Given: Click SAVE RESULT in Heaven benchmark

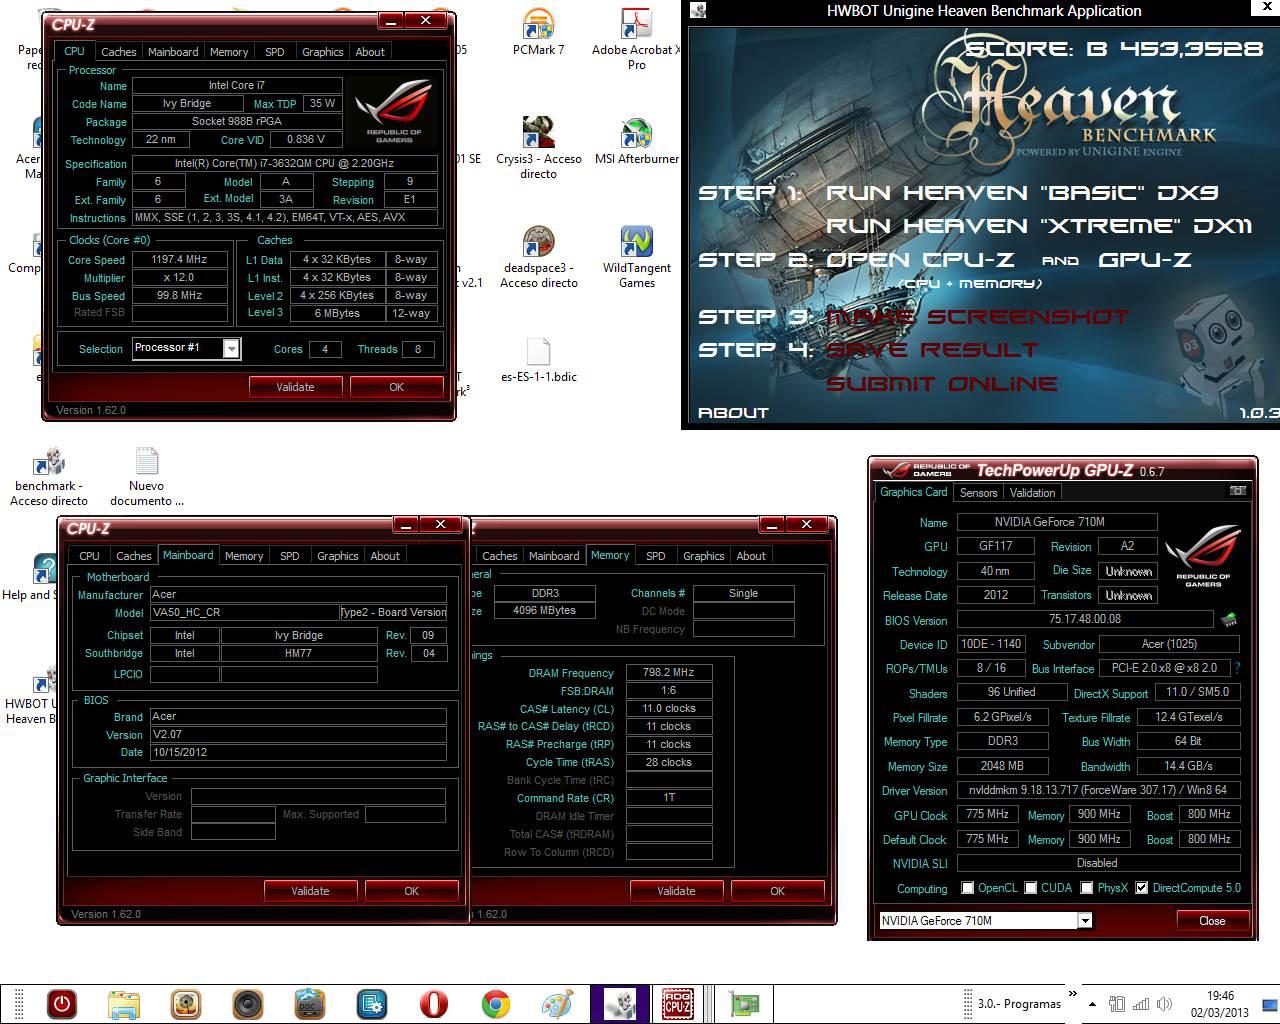Looking at the screenshot, I should click(932, 350).
